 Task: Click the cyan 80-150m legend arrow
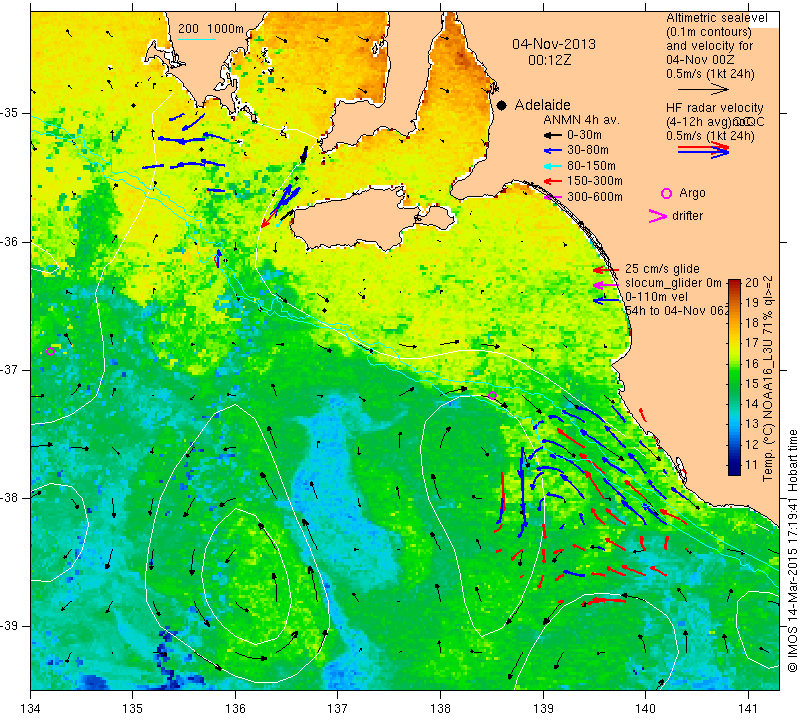coord(552,166)
